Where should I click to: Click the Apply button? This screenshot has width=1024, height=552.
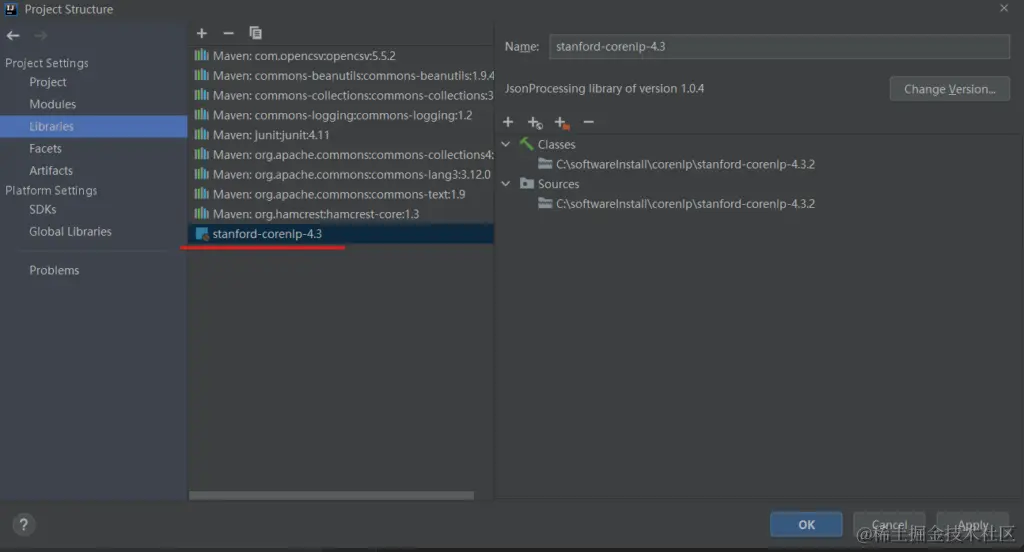972,525
